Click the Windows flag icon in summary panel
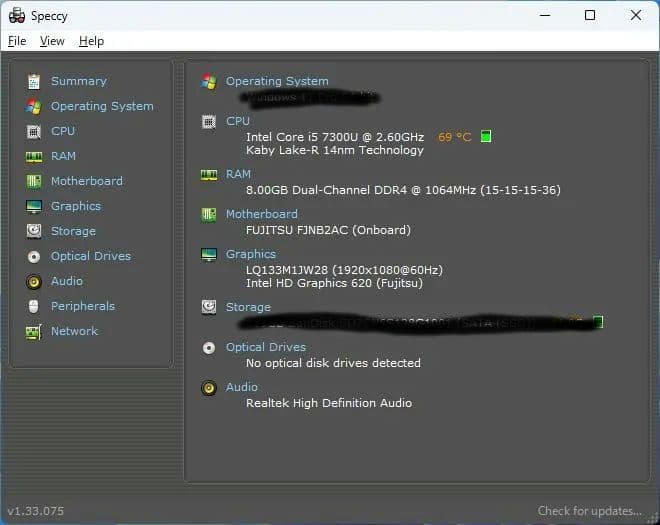660x525 pixels. [209, 81]
